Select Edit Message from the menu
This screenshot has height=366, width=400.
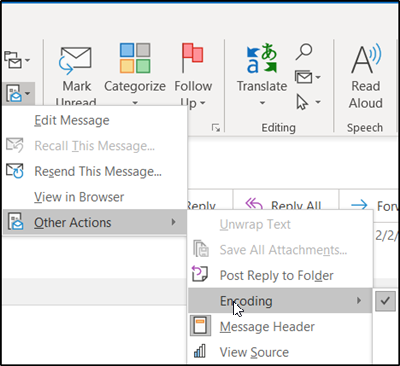(x=72, y=120)
